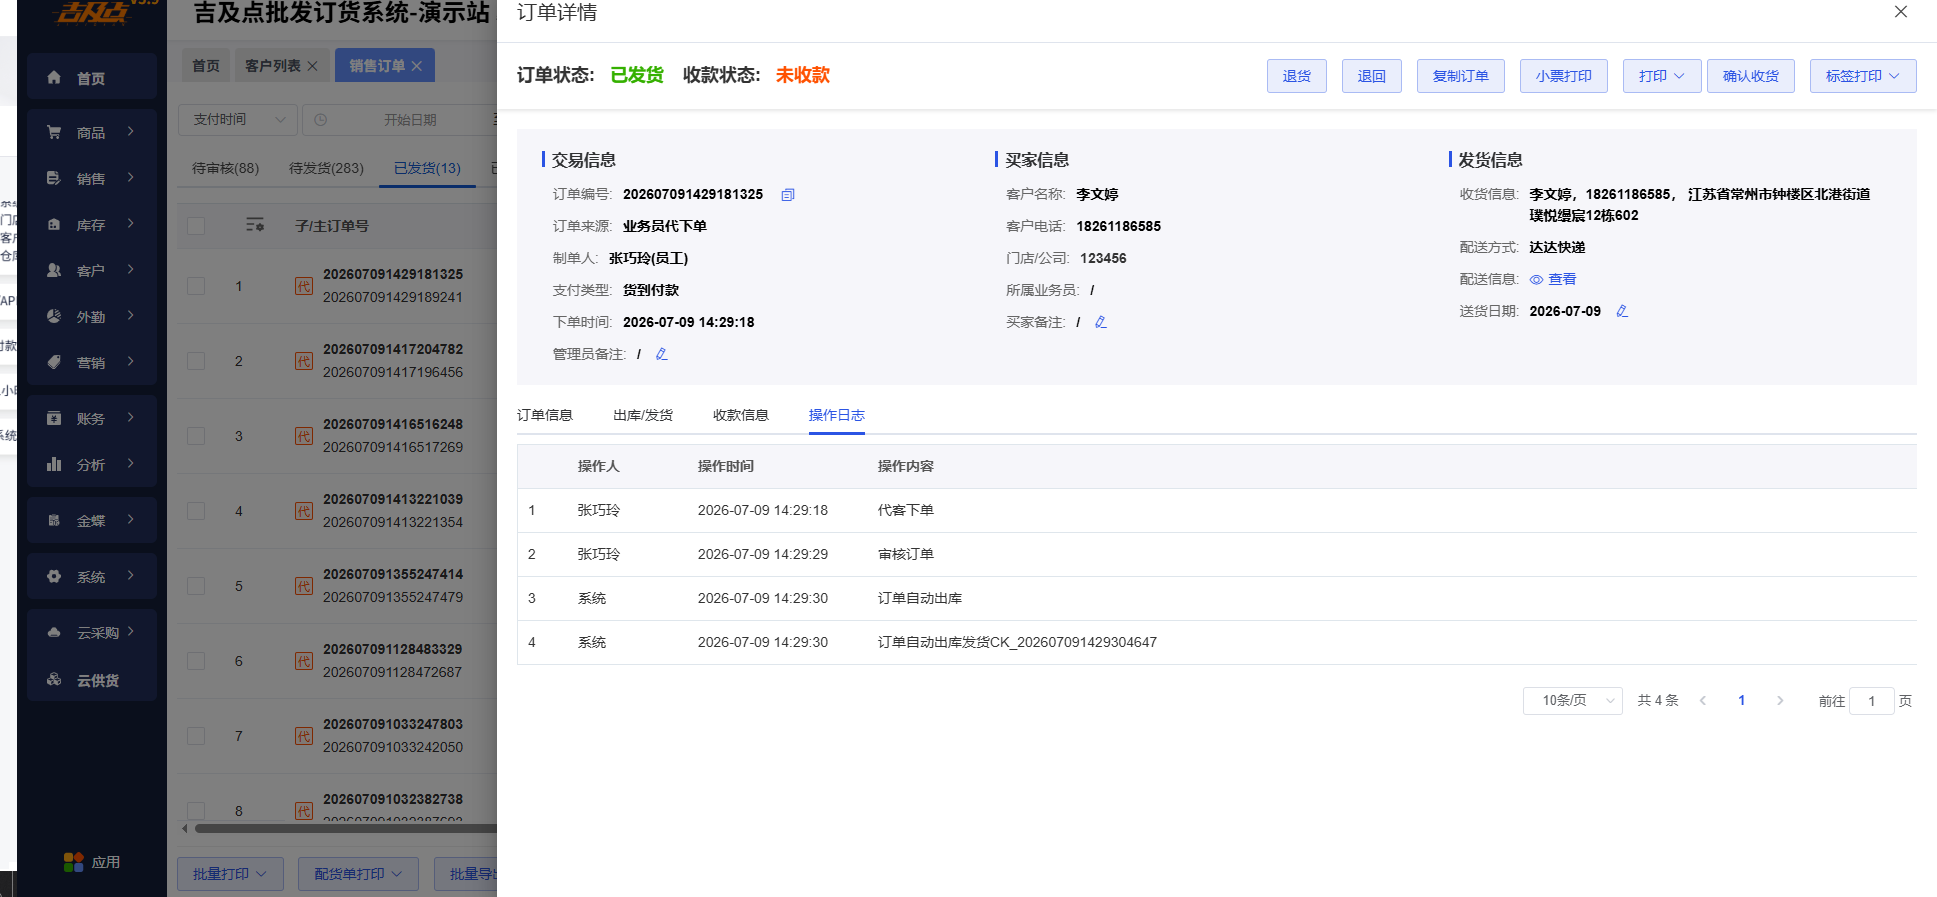Click the 账务 sidebar icon
The image size is (1937, 897).
pos(54,418)
